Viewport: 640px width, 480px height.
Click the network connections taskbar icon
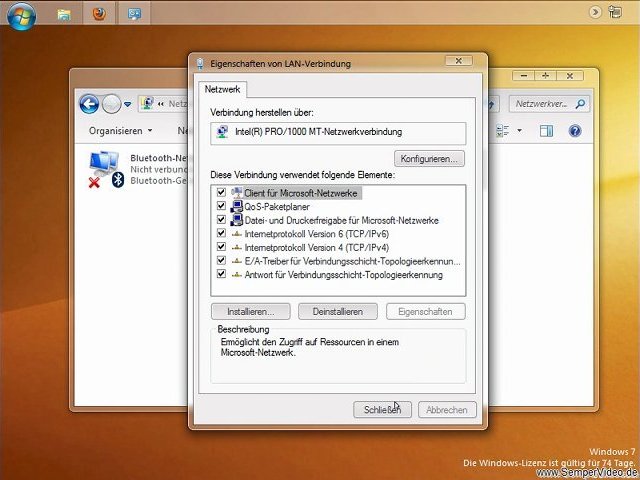pos(135,14)
